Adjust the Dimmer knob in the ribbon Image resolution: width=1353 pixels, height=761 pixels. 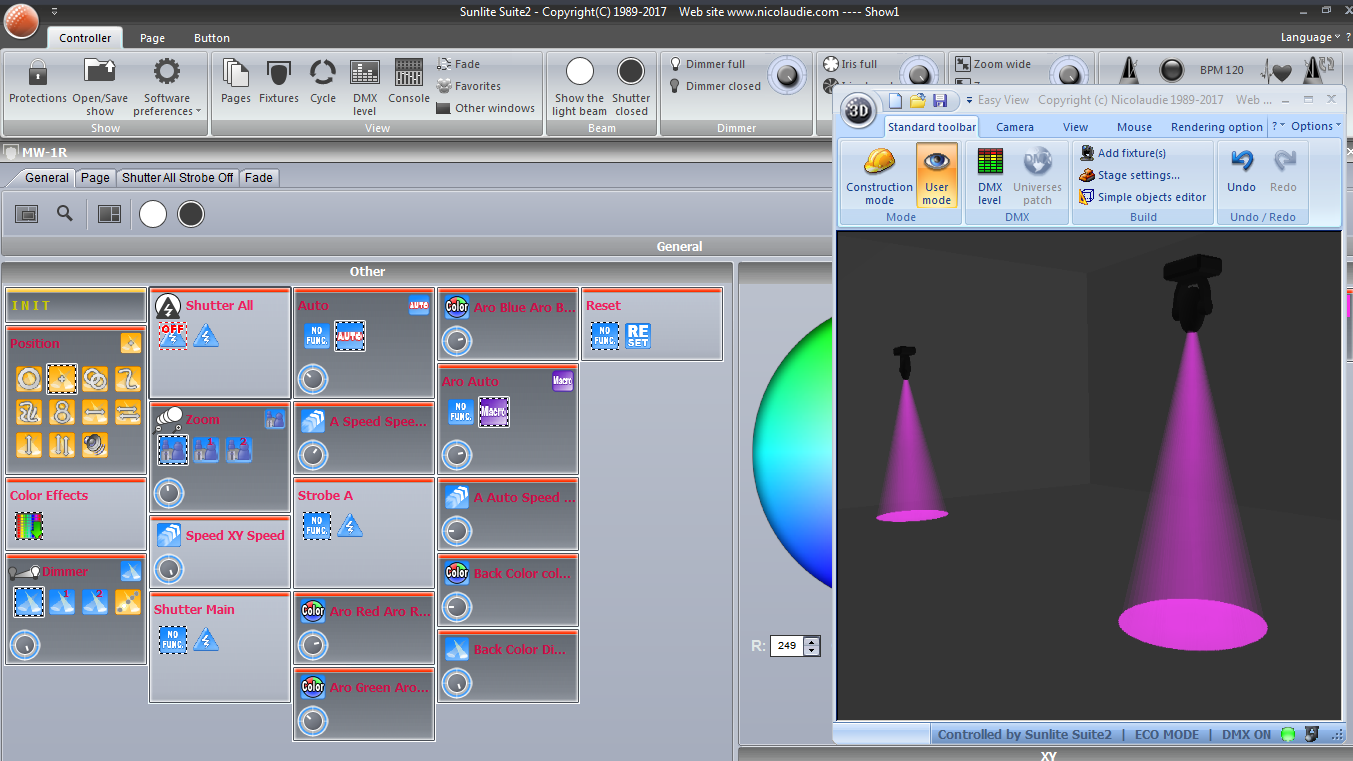(789, 74)
